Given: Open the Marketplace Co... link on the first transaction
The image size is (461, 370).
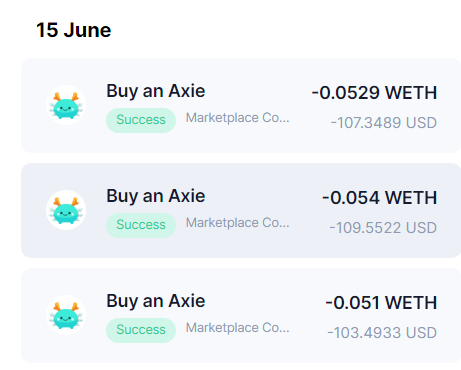Looking at the screenshot, I should coord(237,118).
